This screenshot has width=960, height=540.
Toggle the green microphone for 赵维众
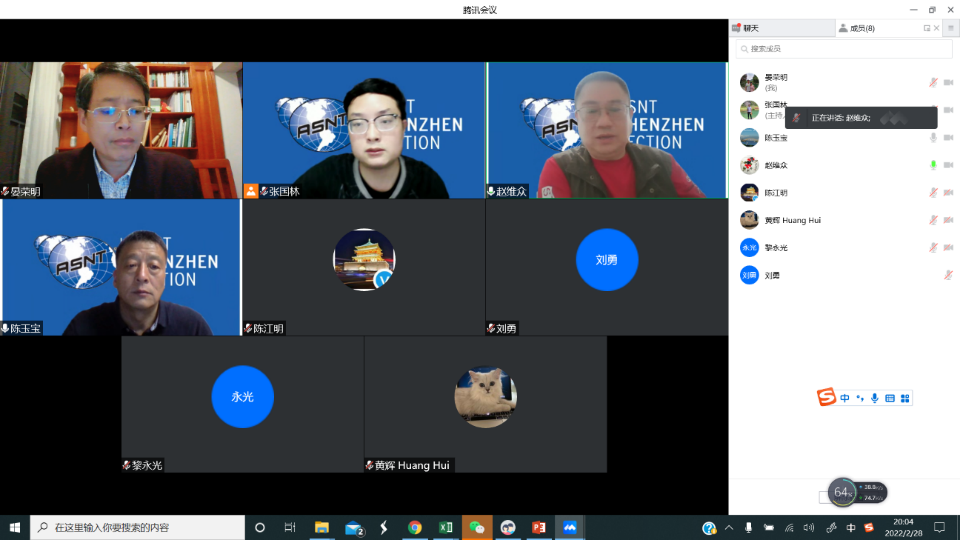coord(933,165)
